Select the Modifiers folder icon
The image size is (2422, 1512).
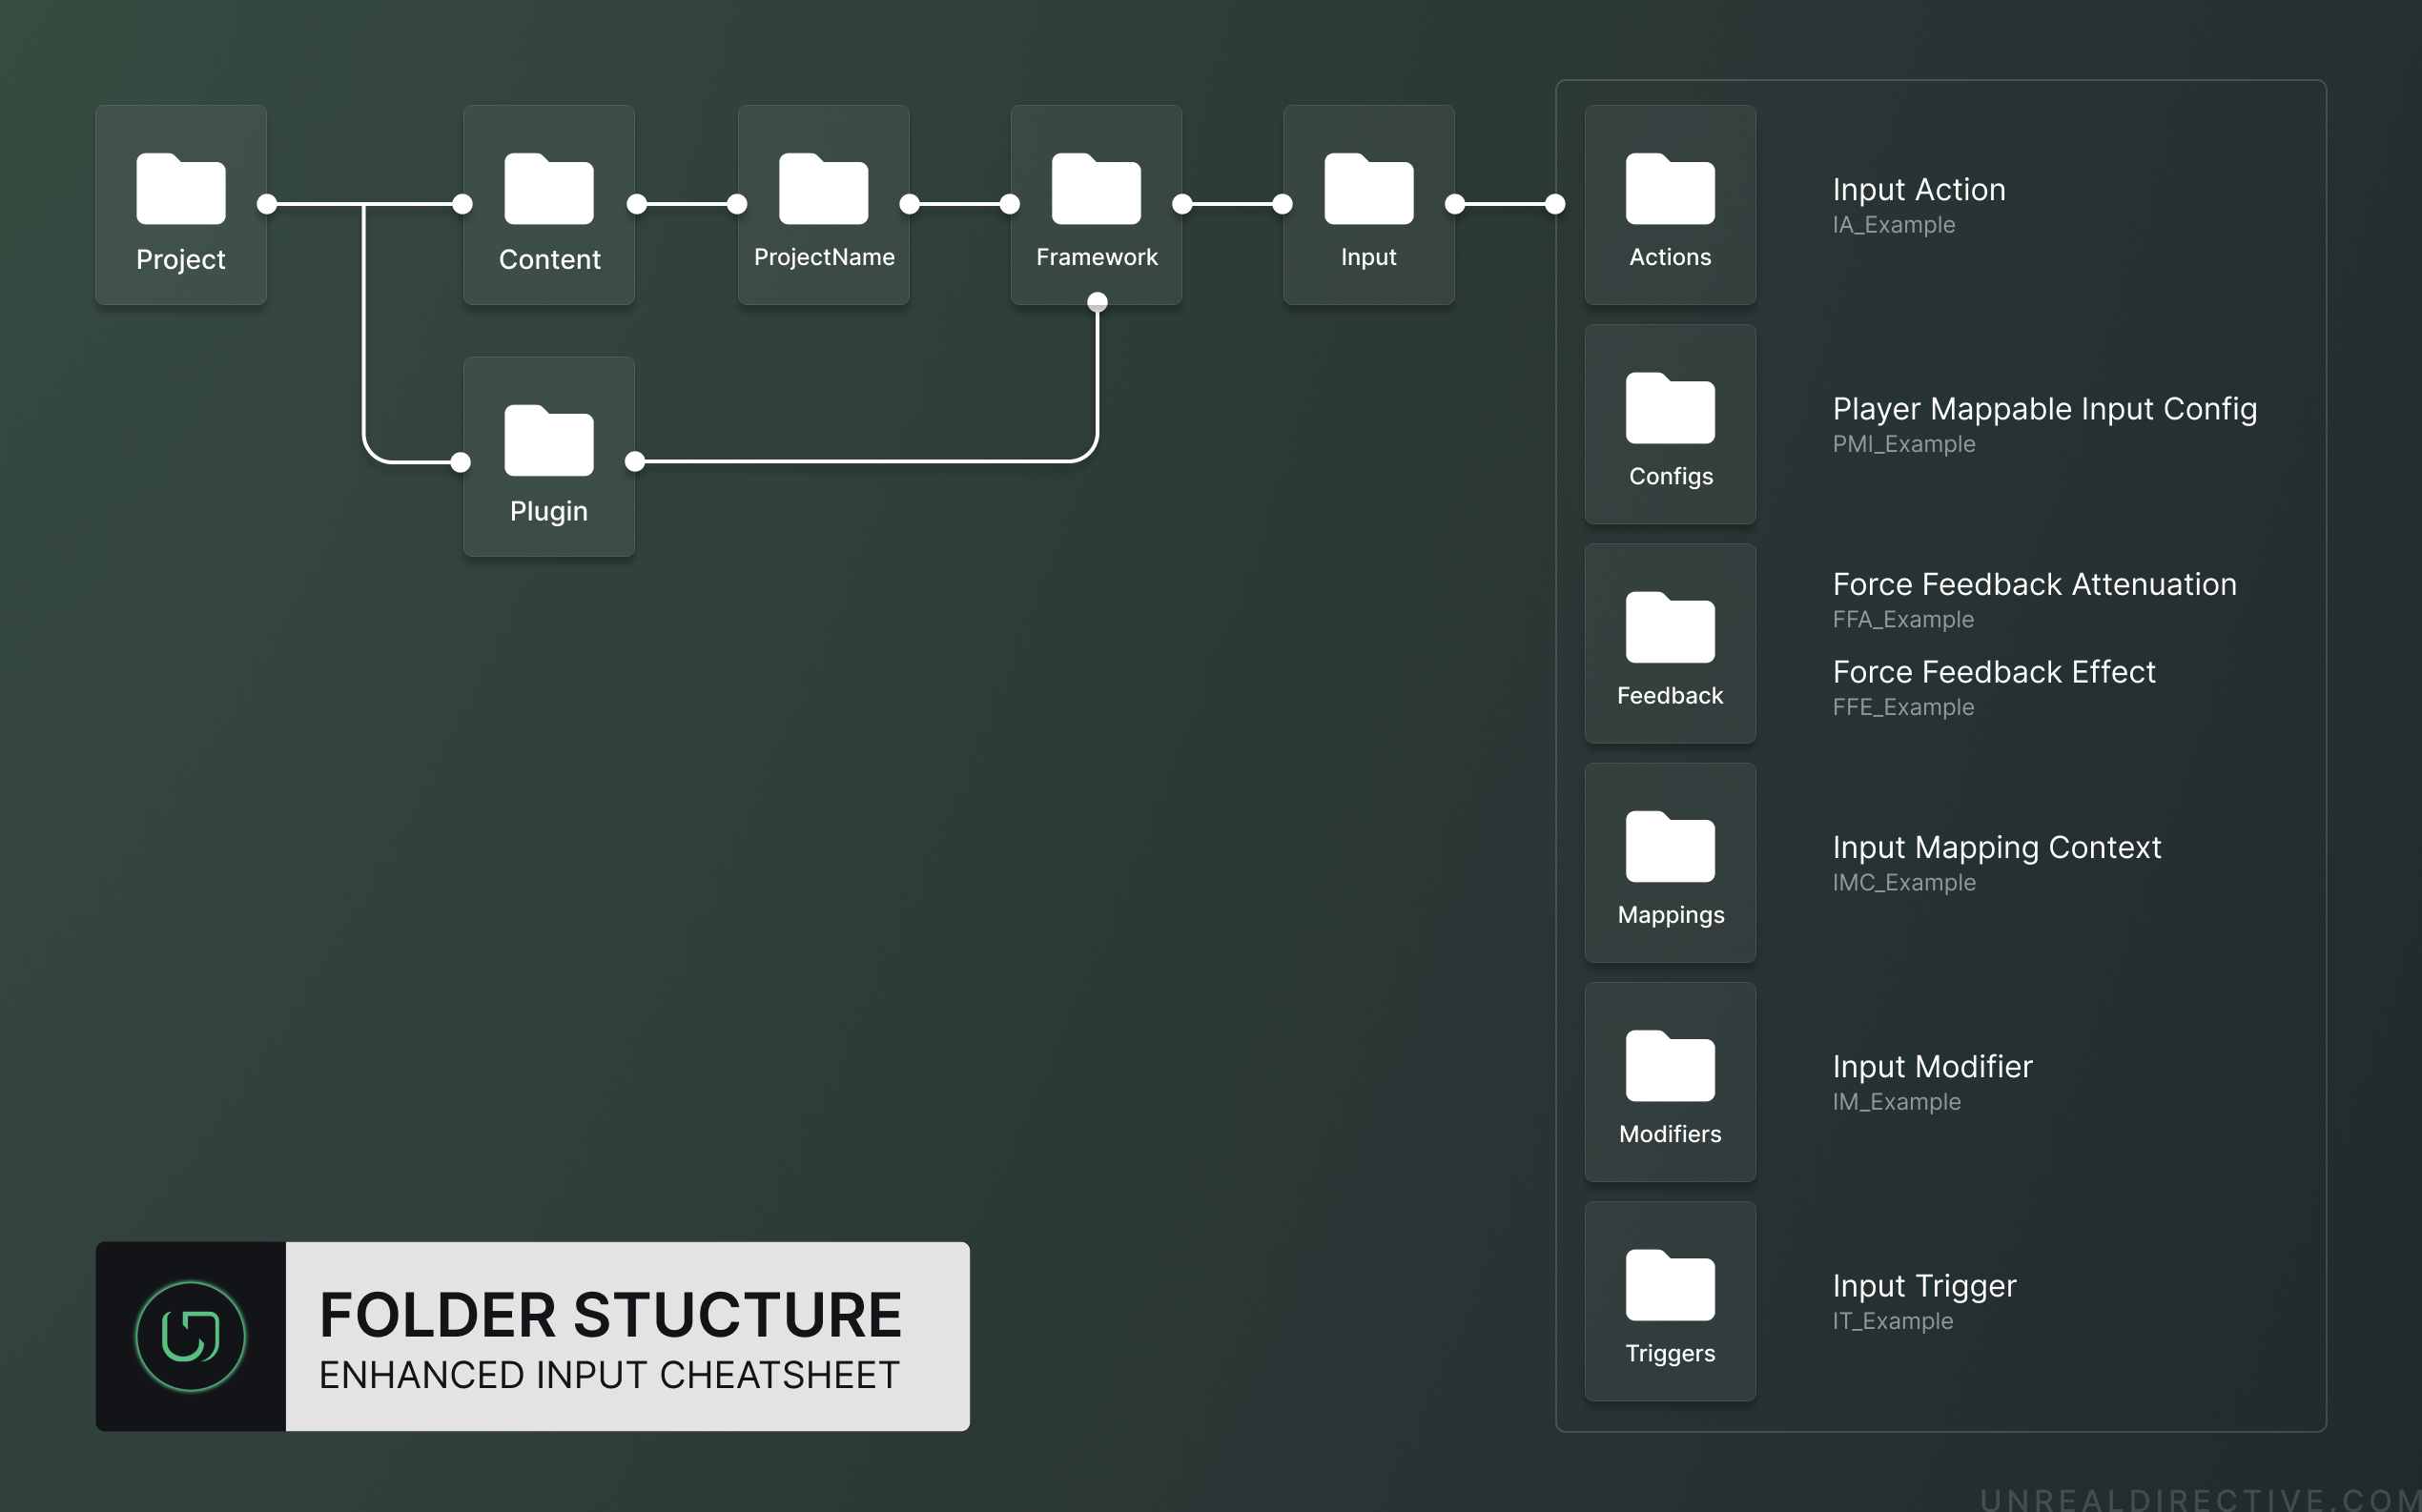(1669, 1066)
